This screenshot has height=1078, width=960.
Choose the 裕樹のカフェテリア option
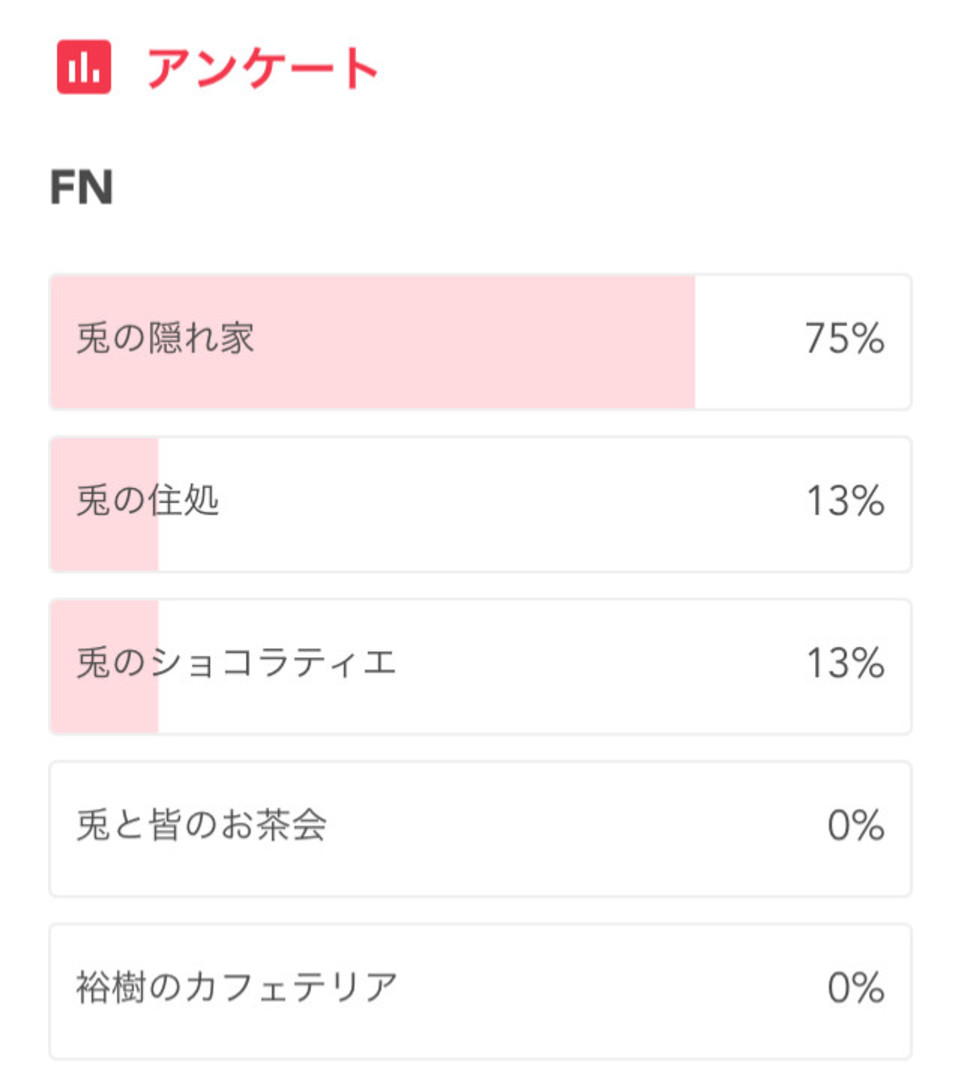(x=481, y=991)
